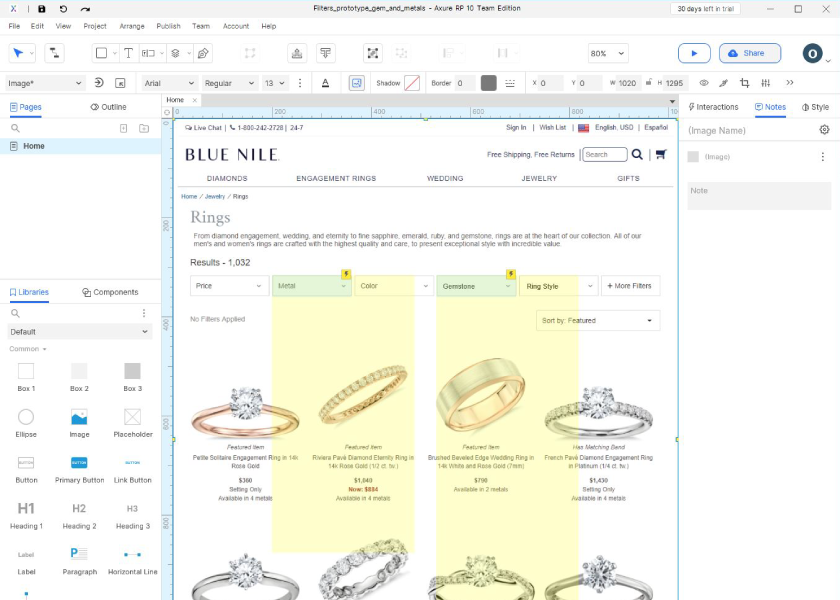This screenshot has height=600, width=840.
Task: Save the file with the floppy disk icon
Action: [x=41, y=9]
